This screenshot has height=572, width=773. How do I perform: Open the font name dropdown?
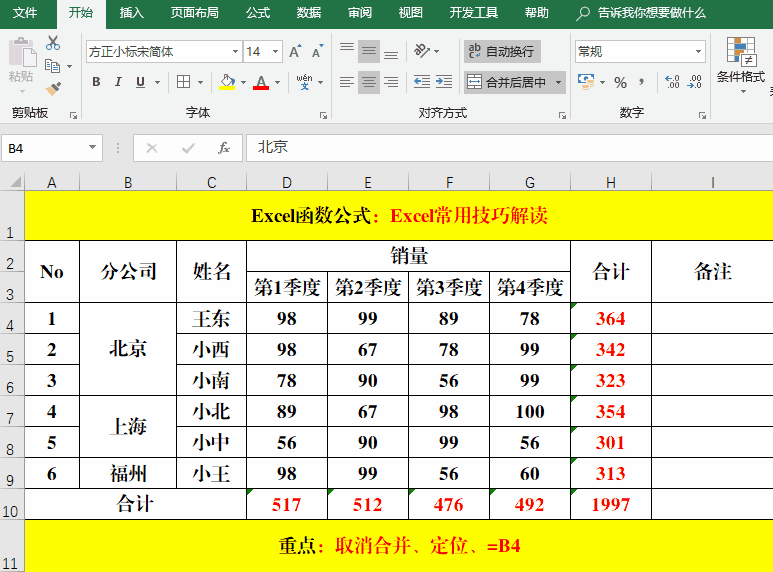point(235,51)
